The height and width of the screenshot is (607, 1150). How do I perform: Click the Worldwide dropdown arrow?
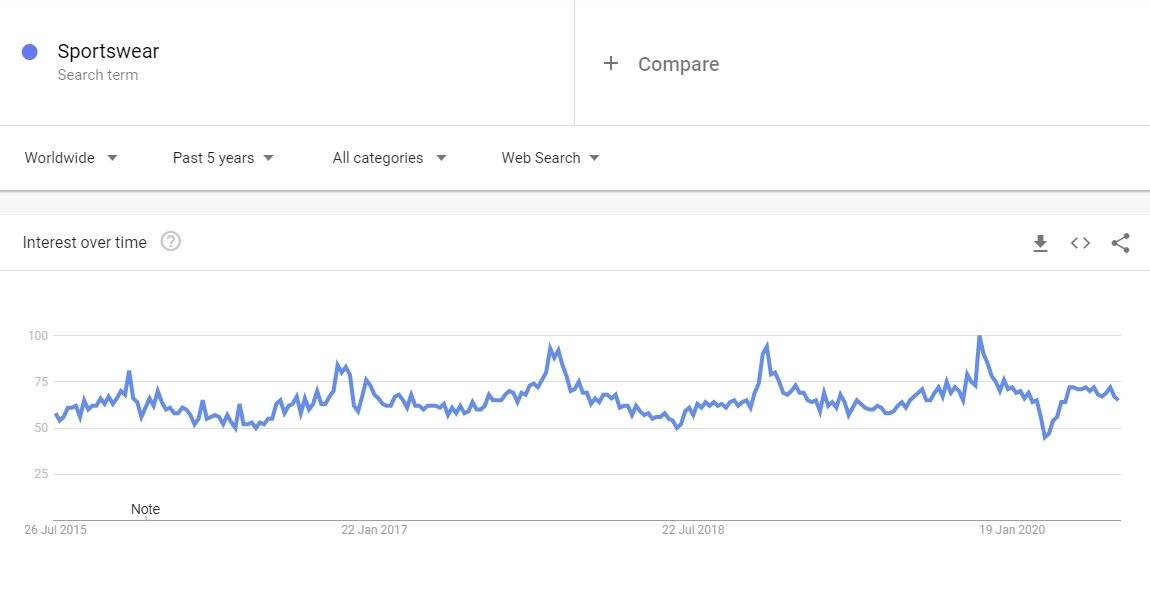[x=112, y=158]
